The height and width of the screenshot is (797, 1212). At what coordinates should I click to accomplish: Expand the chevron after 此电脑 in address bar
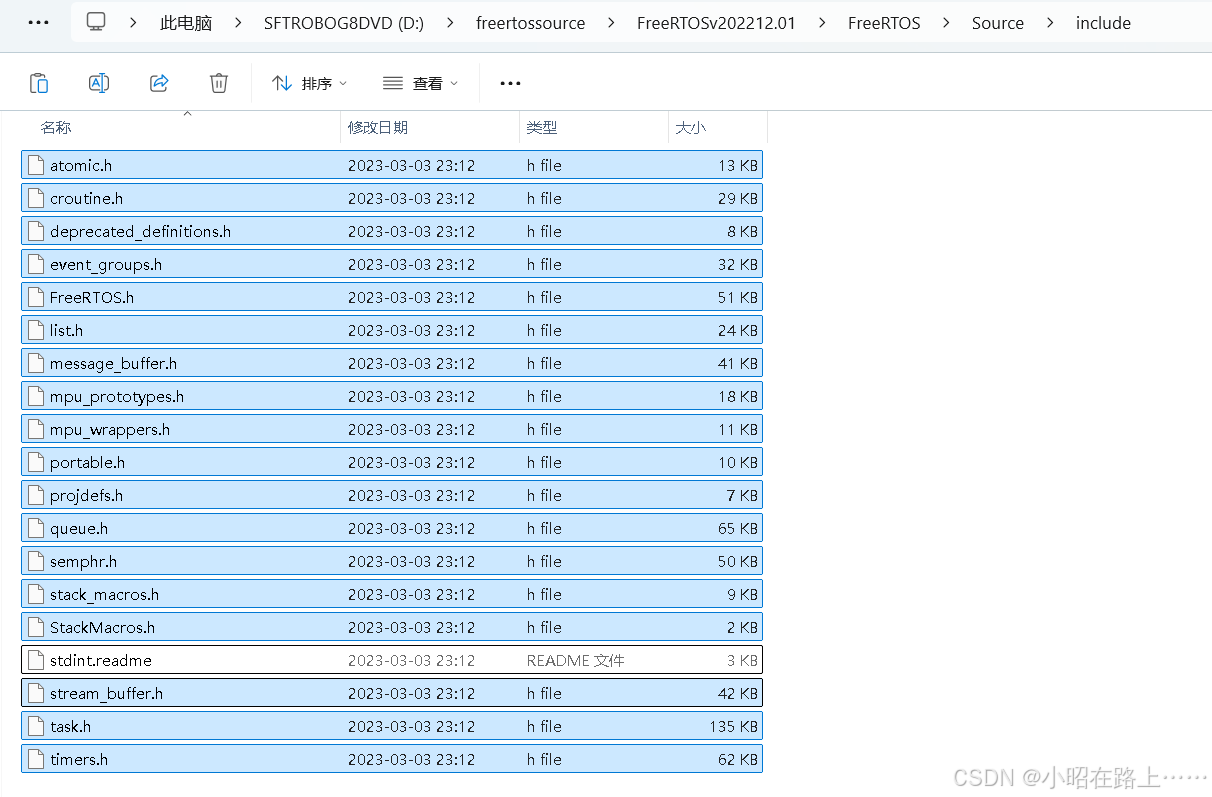pos(238,22)
